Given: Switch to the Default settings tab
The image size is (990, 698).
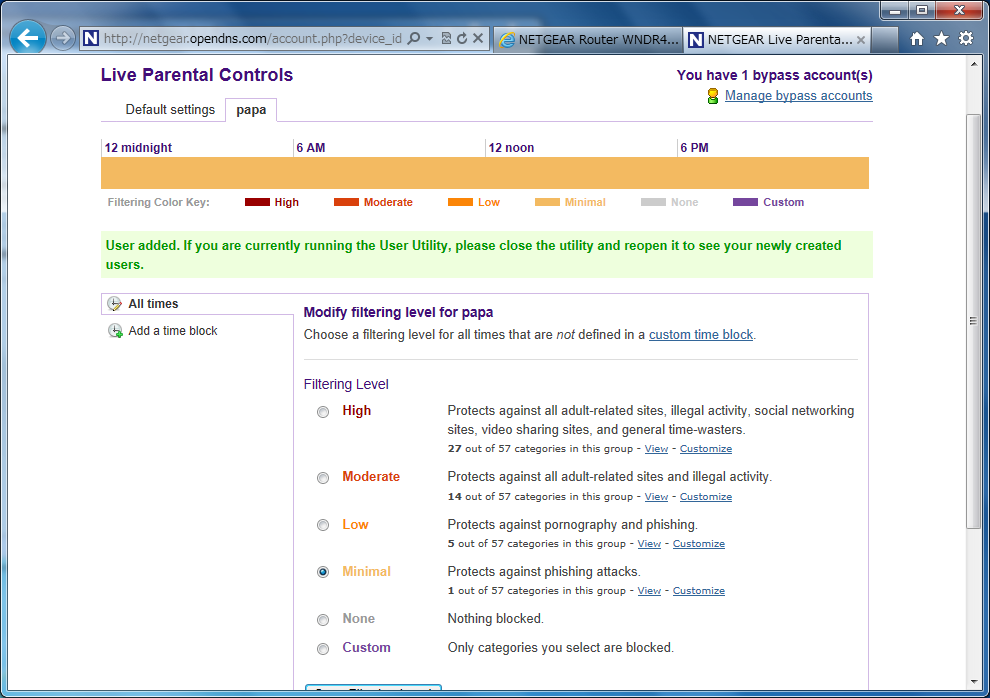Looking at the screenshot, I should (x=170, y=110).
